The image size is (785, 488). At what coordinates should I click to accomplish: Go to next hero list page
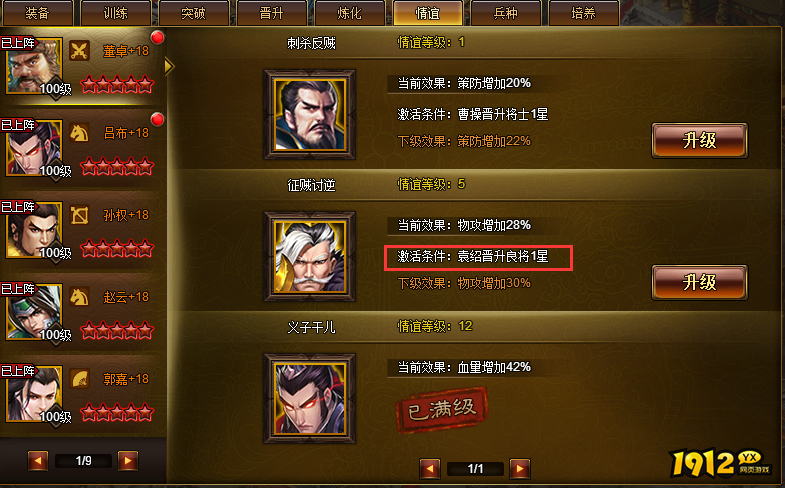pyautogui.click(x=128, y=460)
